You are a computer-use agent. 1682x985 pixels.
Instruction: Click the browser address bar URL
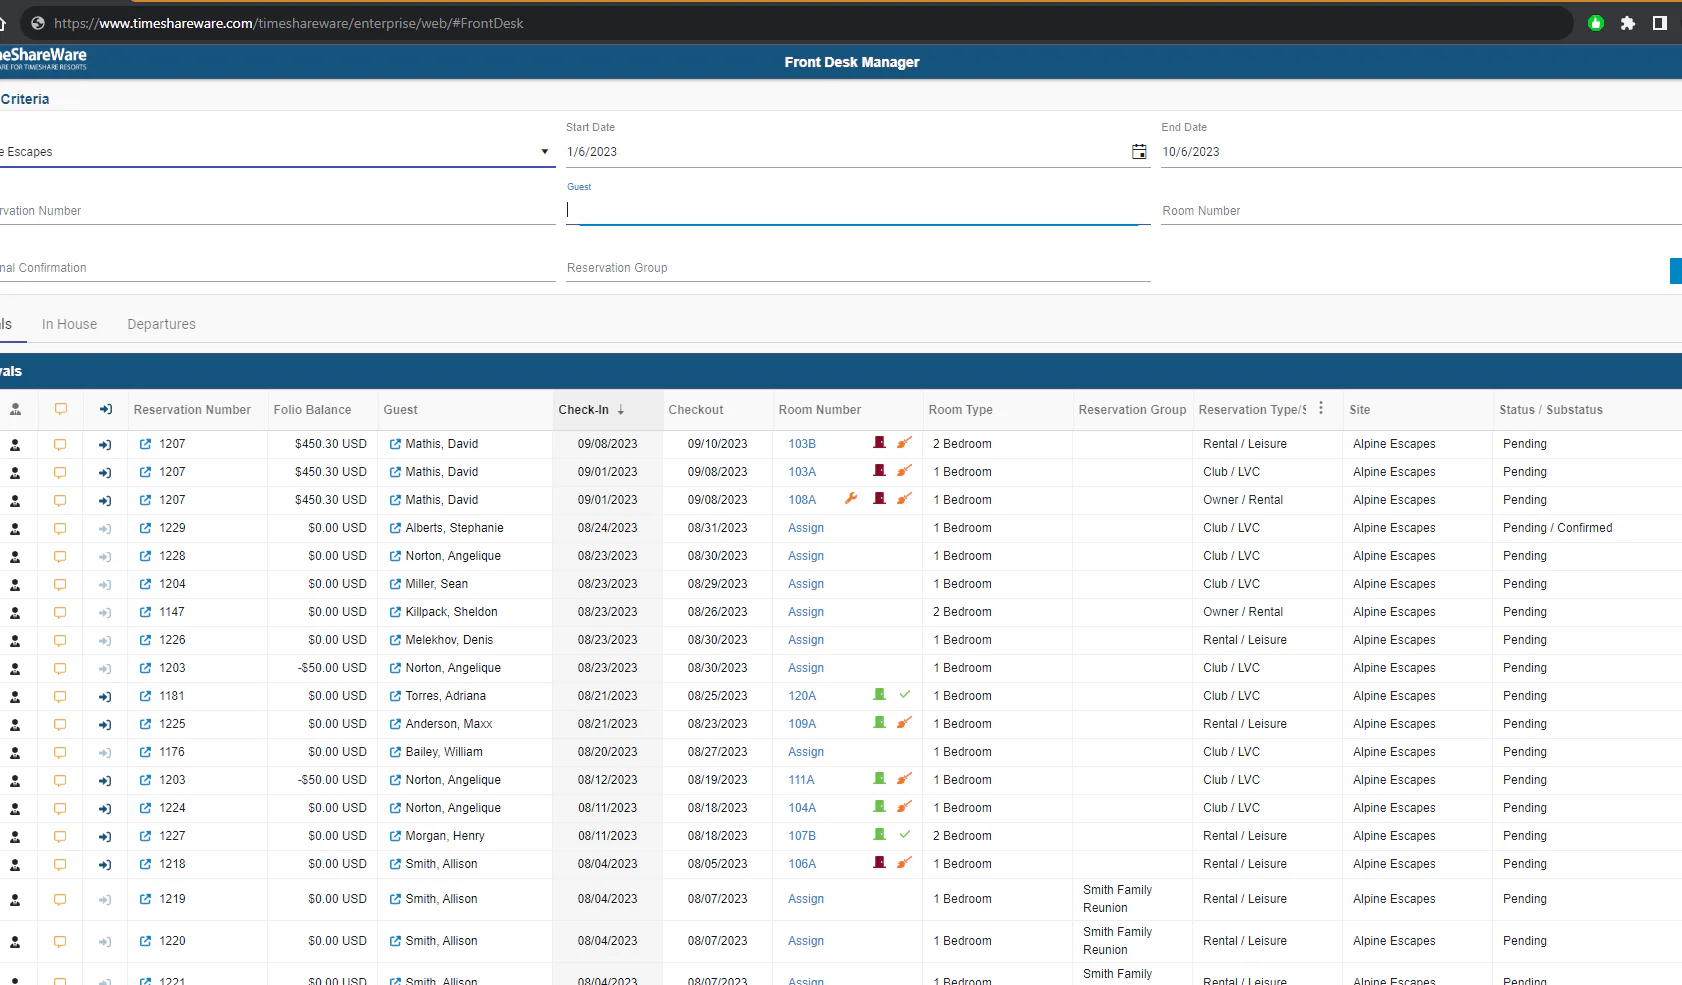pyautogui.click(x=288, y=23)
